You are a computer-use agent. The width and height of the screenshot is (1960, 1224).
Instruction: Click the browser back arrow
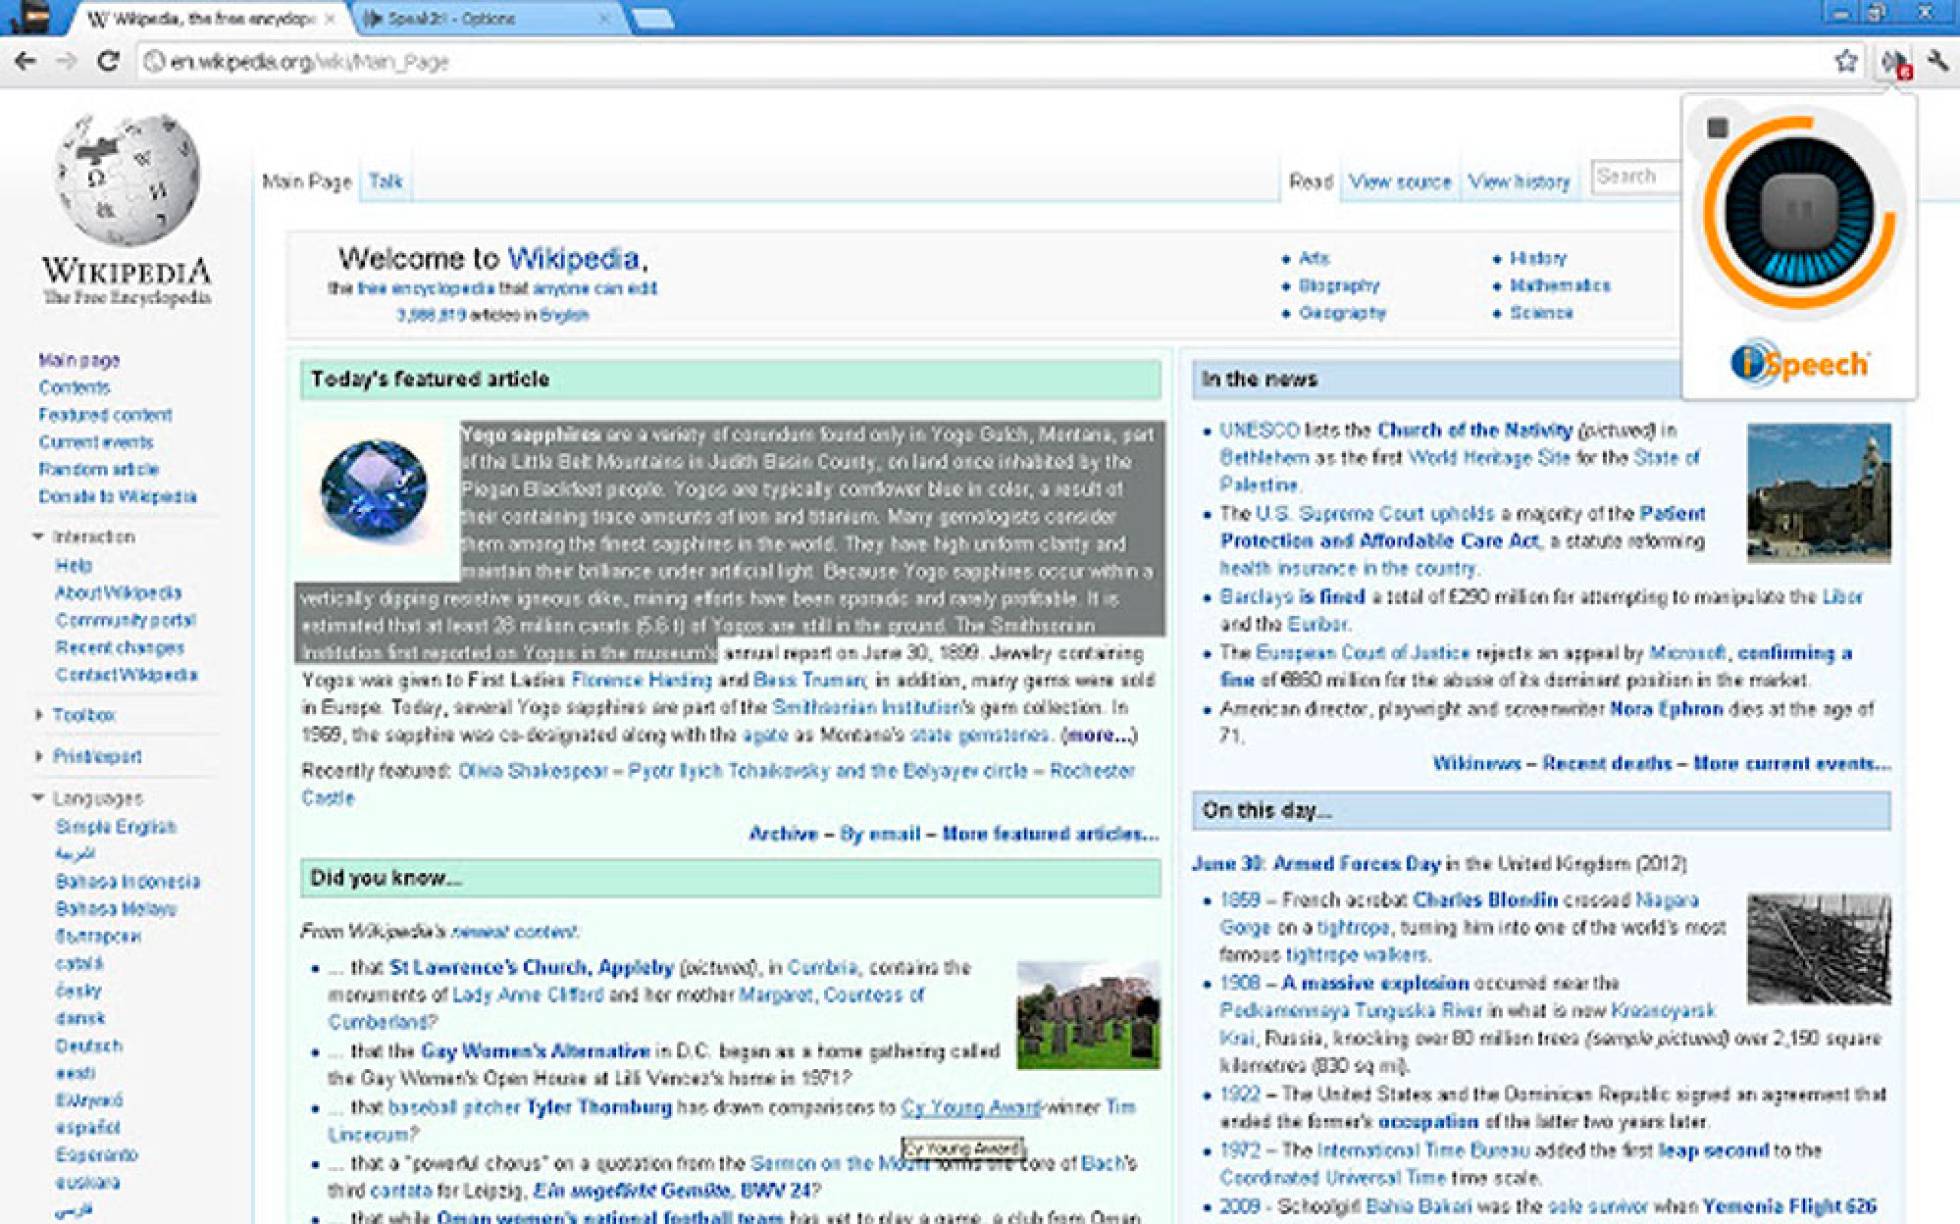[x=25, y=61]
